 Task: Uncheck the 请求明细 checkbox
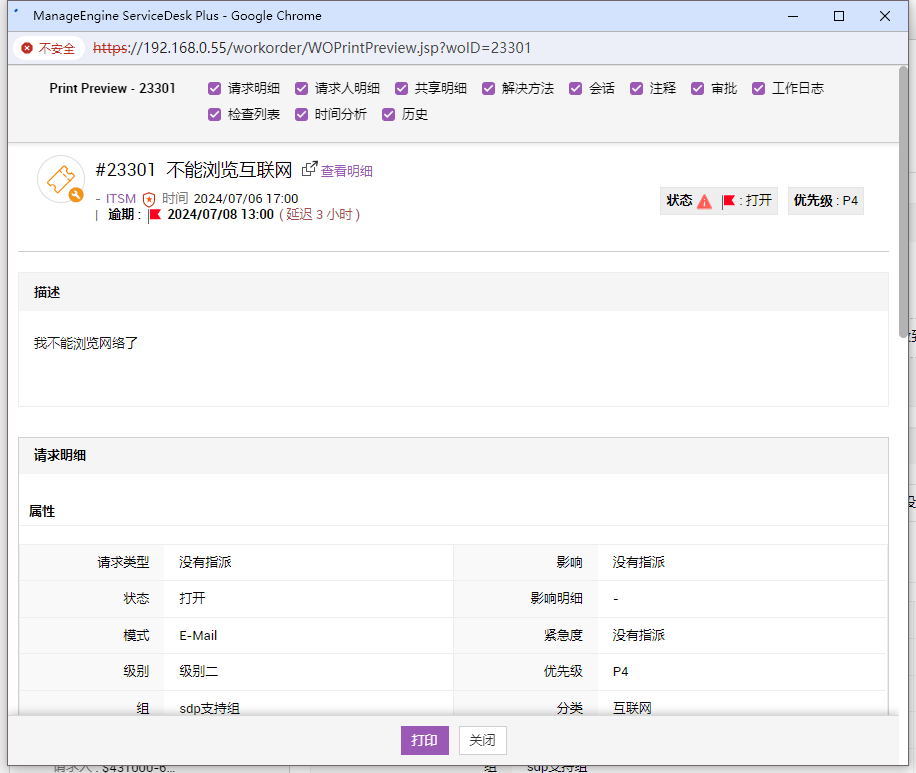pyautogui.click(x=214, y=88)
